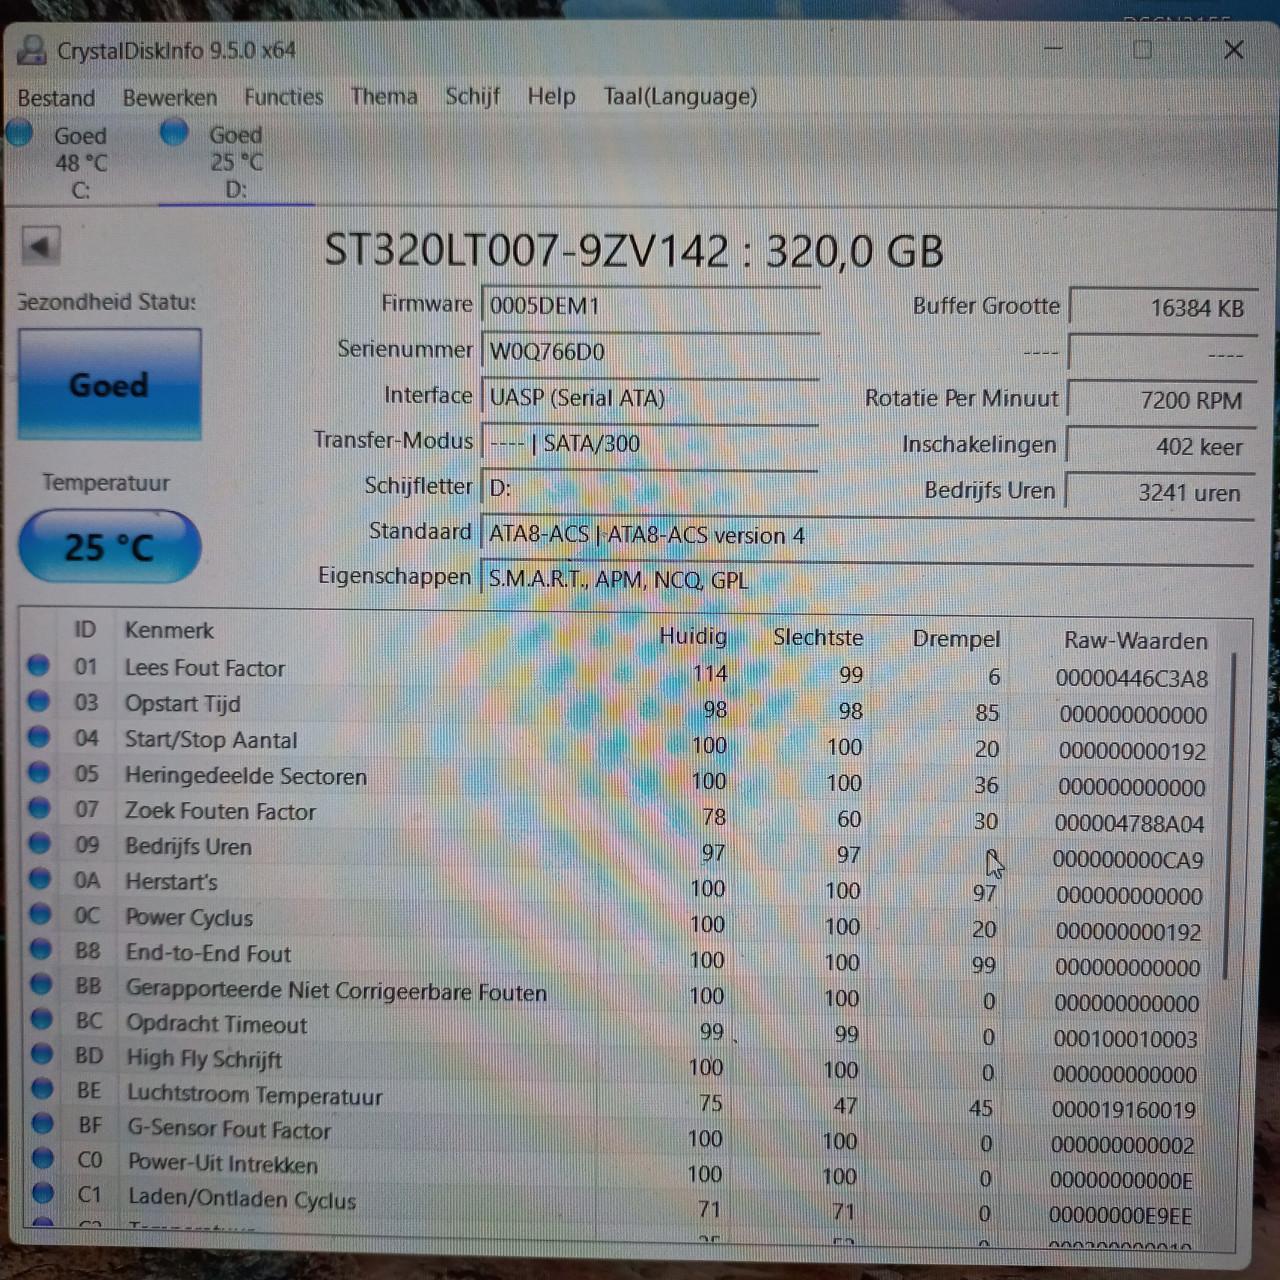Click the Drempel column header

coord(956,638)
